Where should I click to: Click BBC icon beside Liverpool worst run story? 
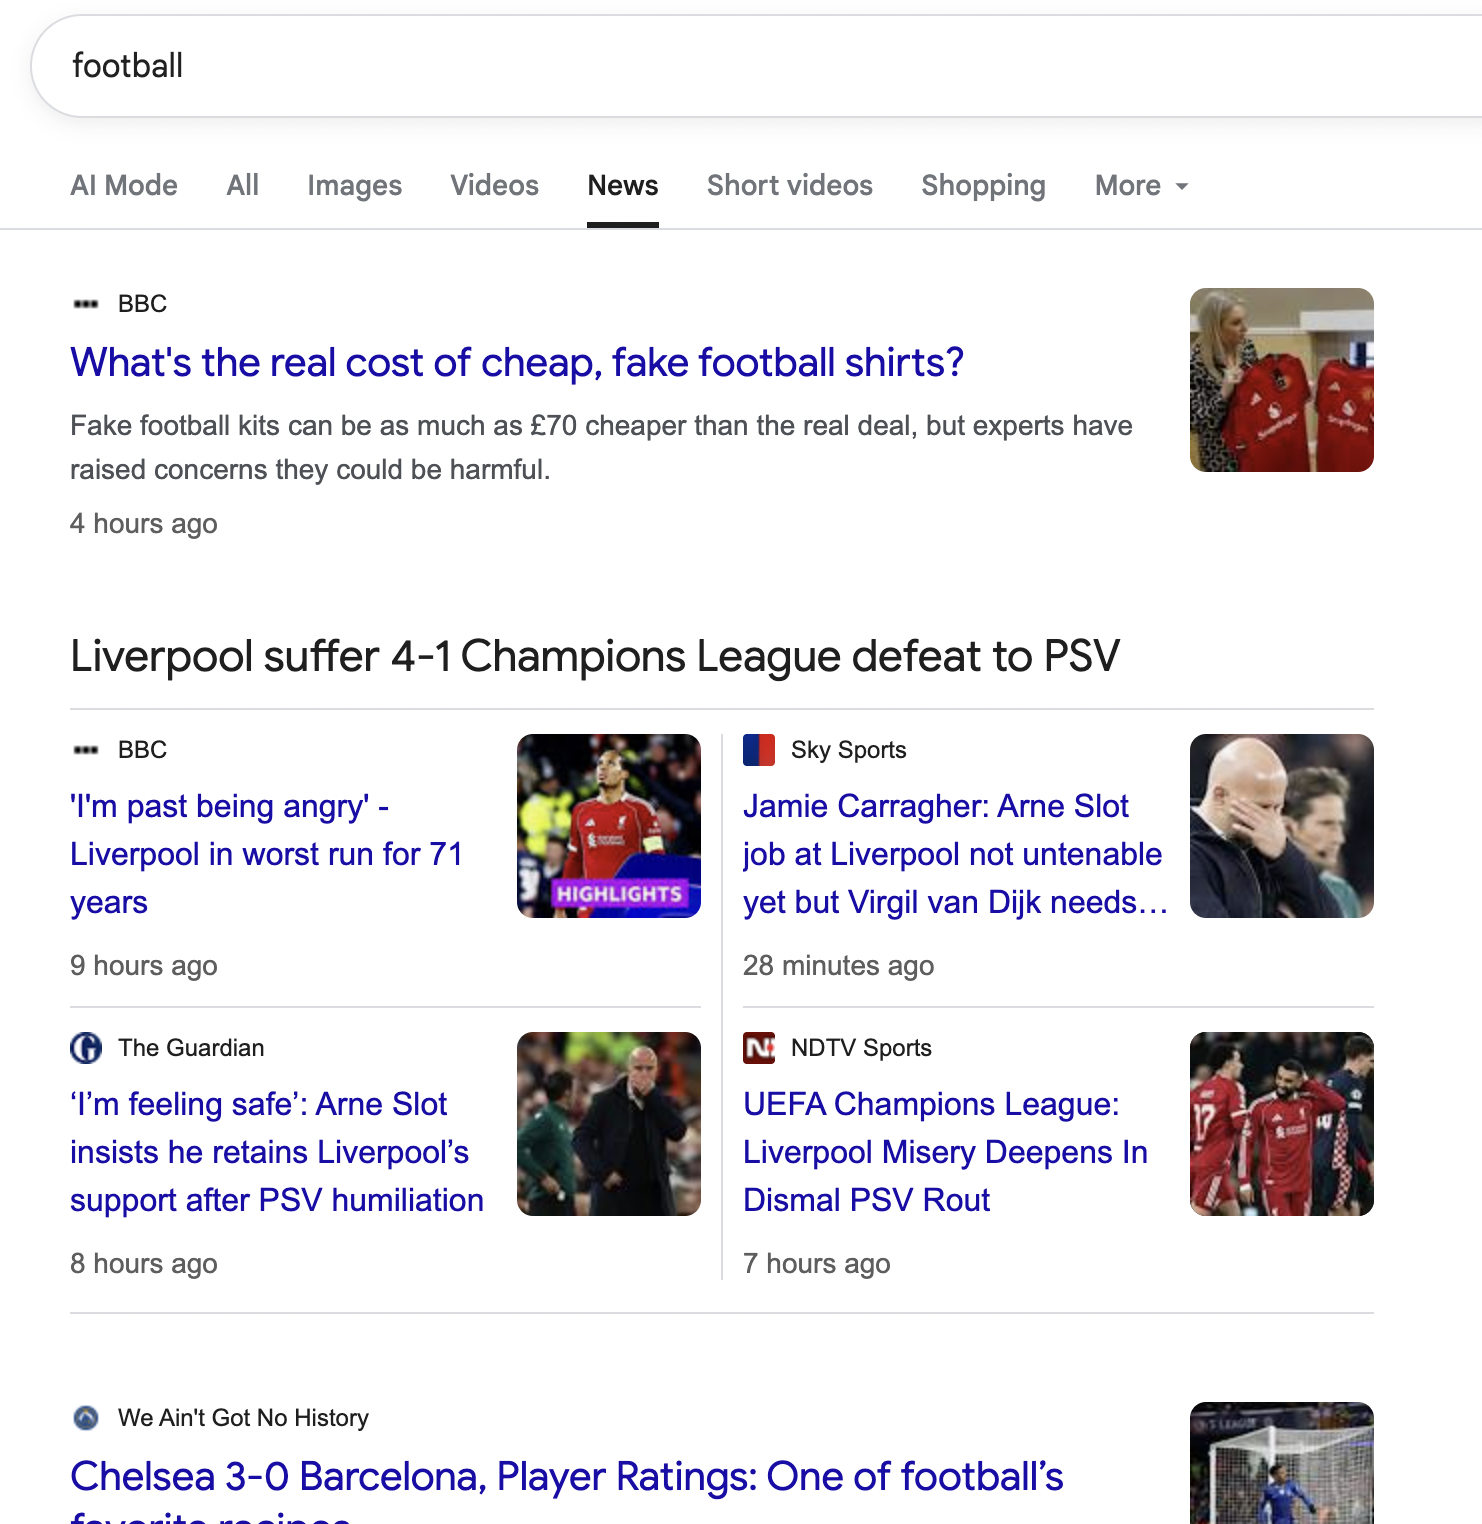[x=86, y=750]
